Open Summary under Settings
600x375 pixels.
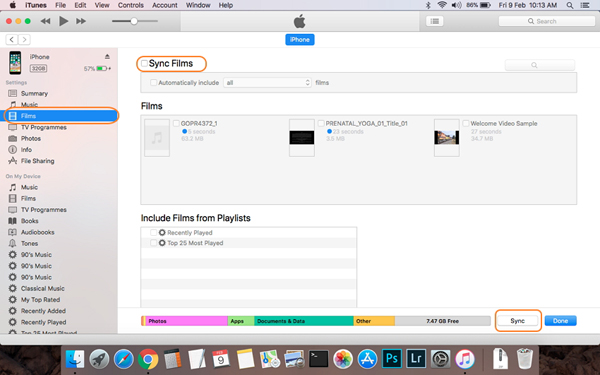34,93
